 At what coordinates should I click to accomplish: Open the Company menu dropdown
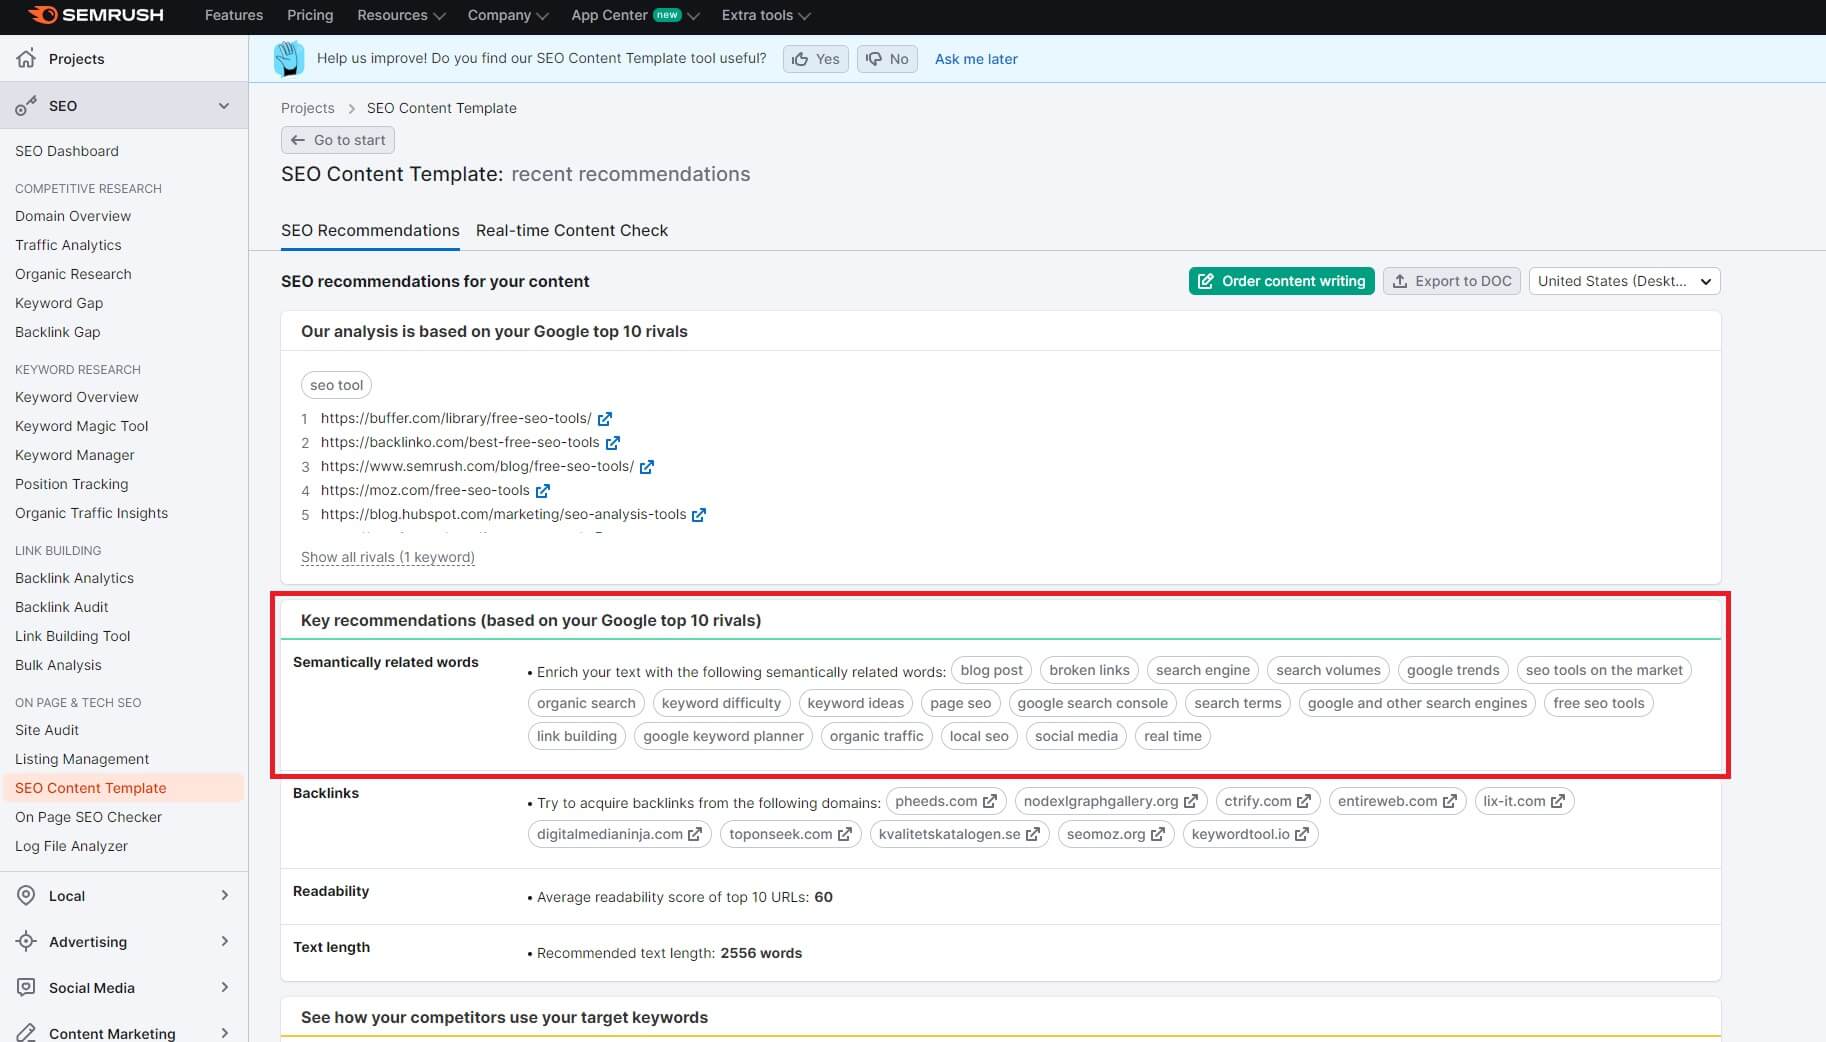click(508, 15)
